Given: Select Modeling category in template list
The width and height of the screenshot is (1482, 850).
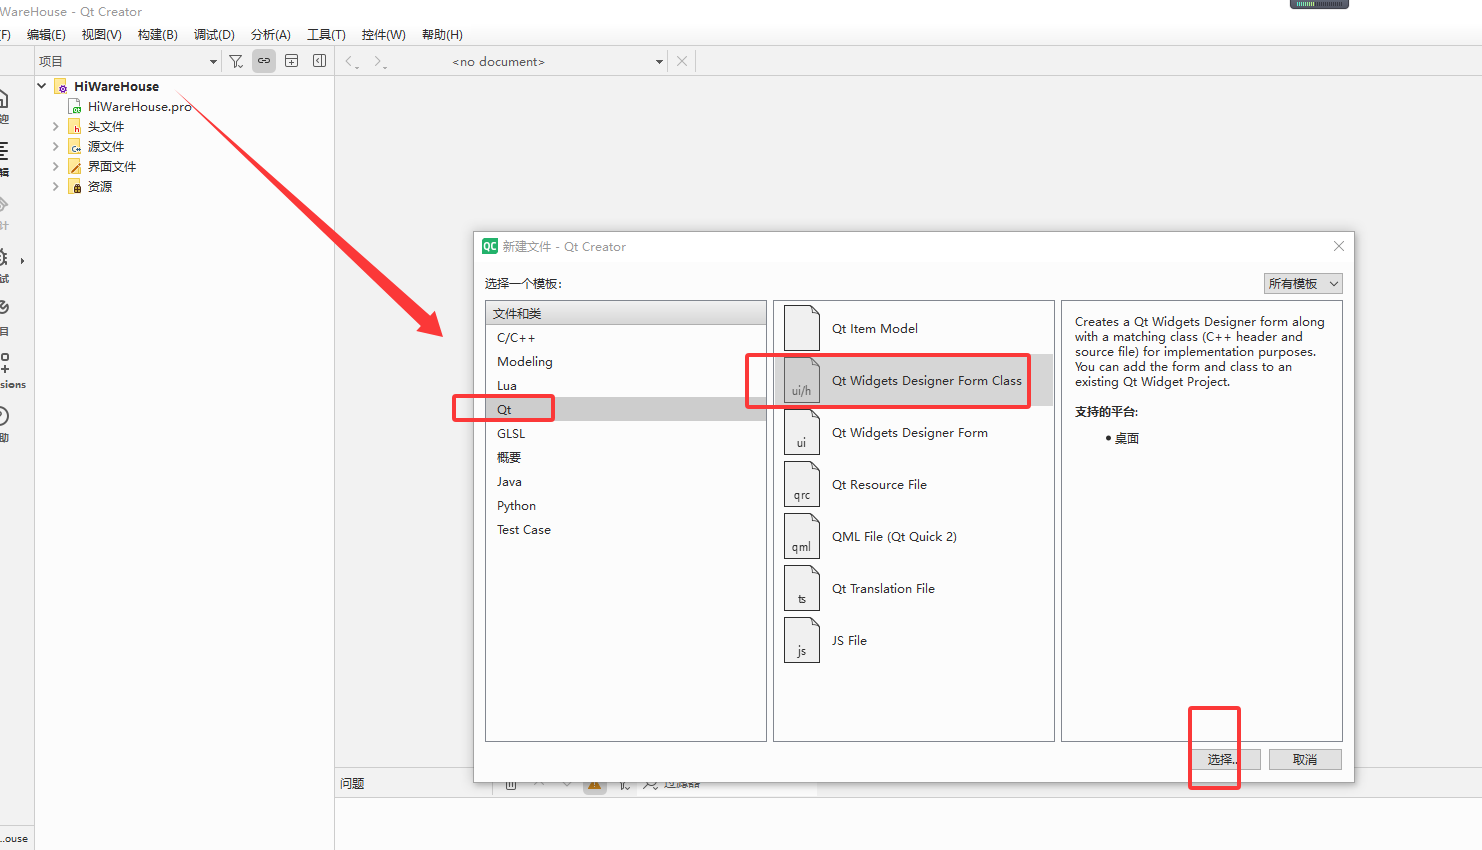Looking at the screenshot, I should coord(626,361).
